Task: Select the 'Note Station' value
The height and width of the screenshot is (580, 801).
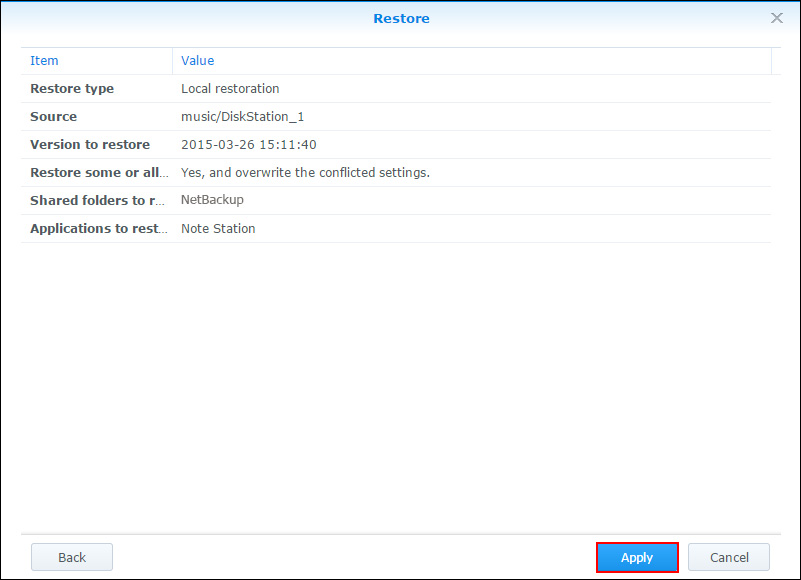Action: 218,228
